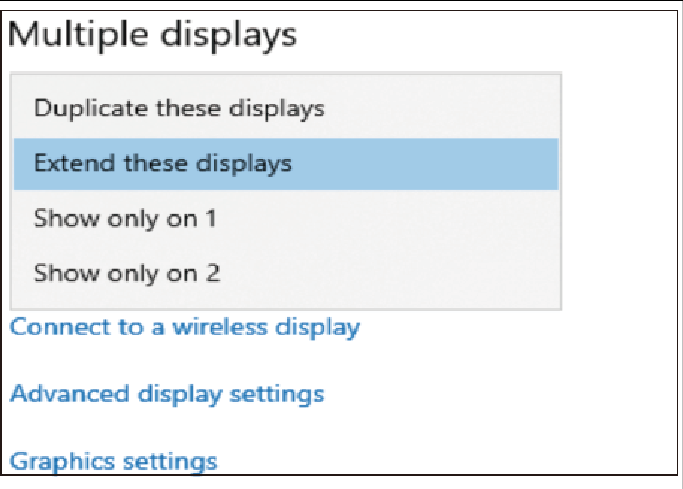Pick Show only on 1
The image size is (683, 489).
tap(125, 218)
